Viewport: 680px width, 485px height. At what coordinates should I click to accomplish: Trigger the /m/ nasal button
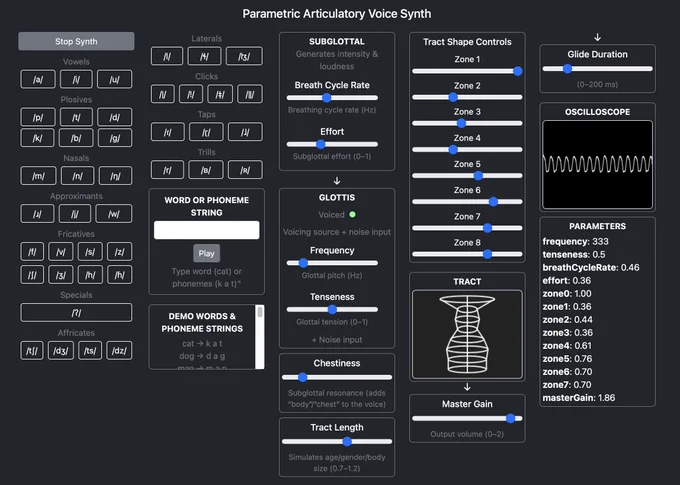pyautogui.click(x=38, y=176)
